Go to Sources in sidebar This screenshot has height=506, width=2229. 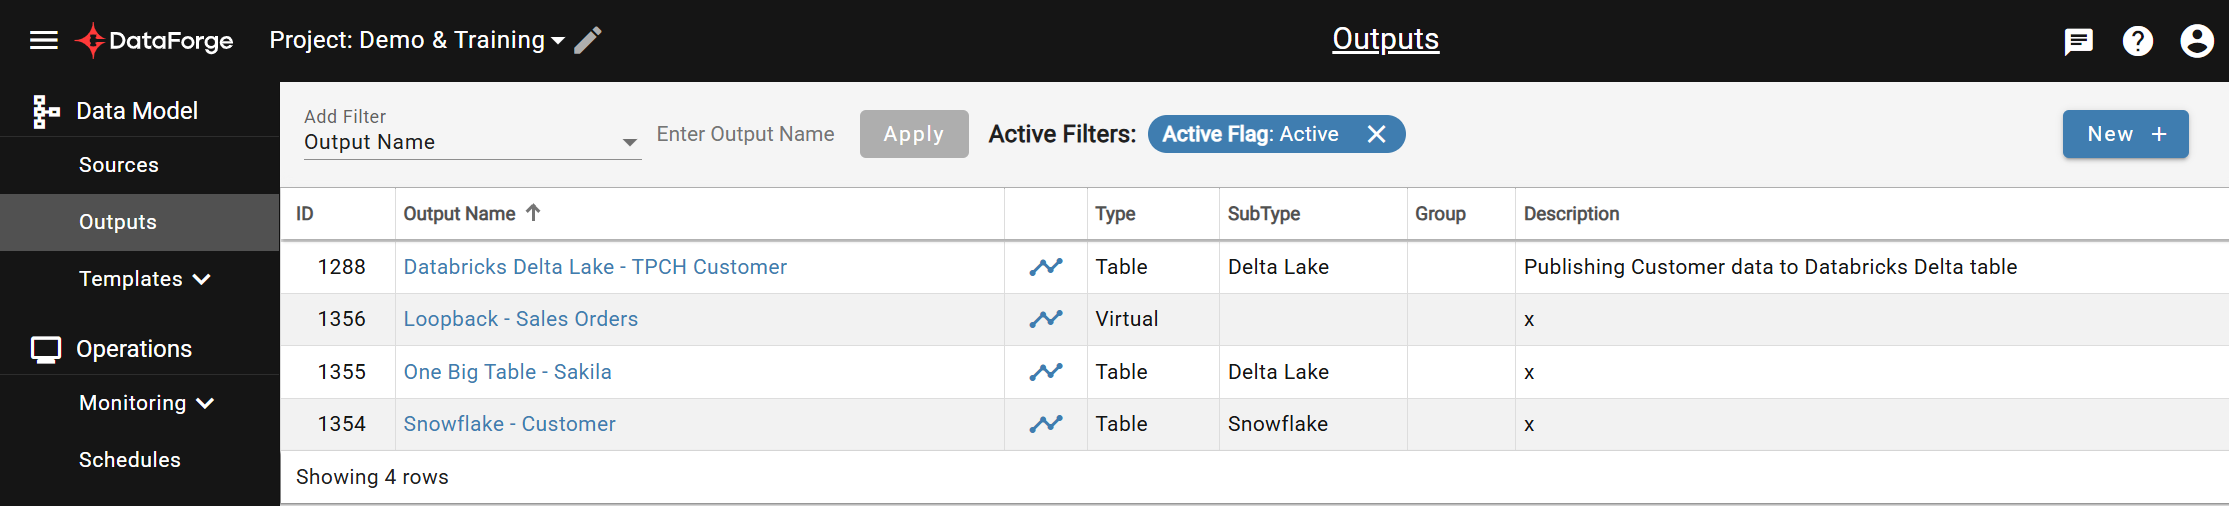point(119,165)
